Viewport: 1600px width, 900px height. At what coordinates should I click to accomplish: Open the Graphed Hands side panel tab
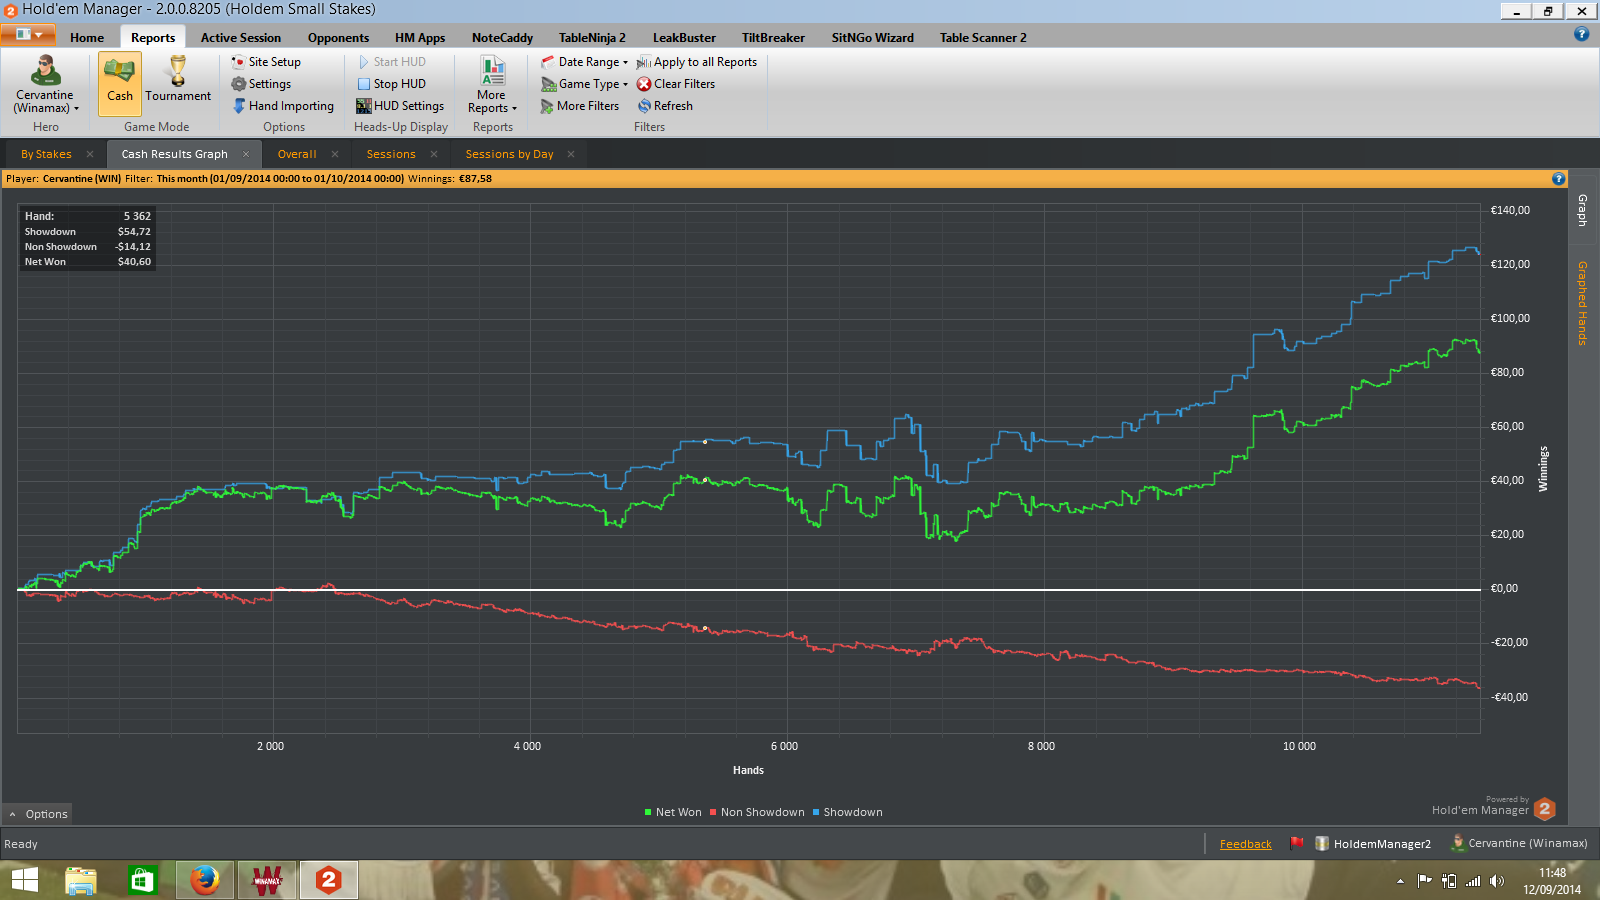1582,303
